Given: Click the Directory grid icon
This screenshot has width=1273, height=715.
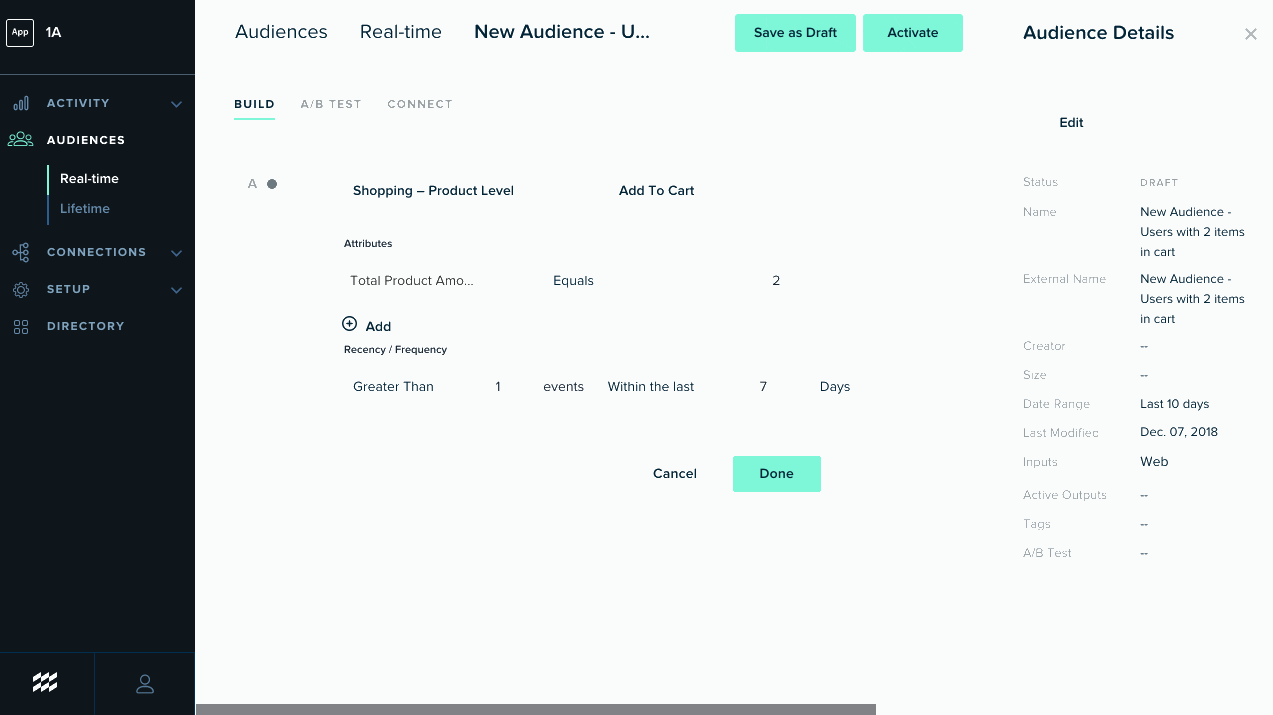Looking at the screenshot, I should click(21, 326).
